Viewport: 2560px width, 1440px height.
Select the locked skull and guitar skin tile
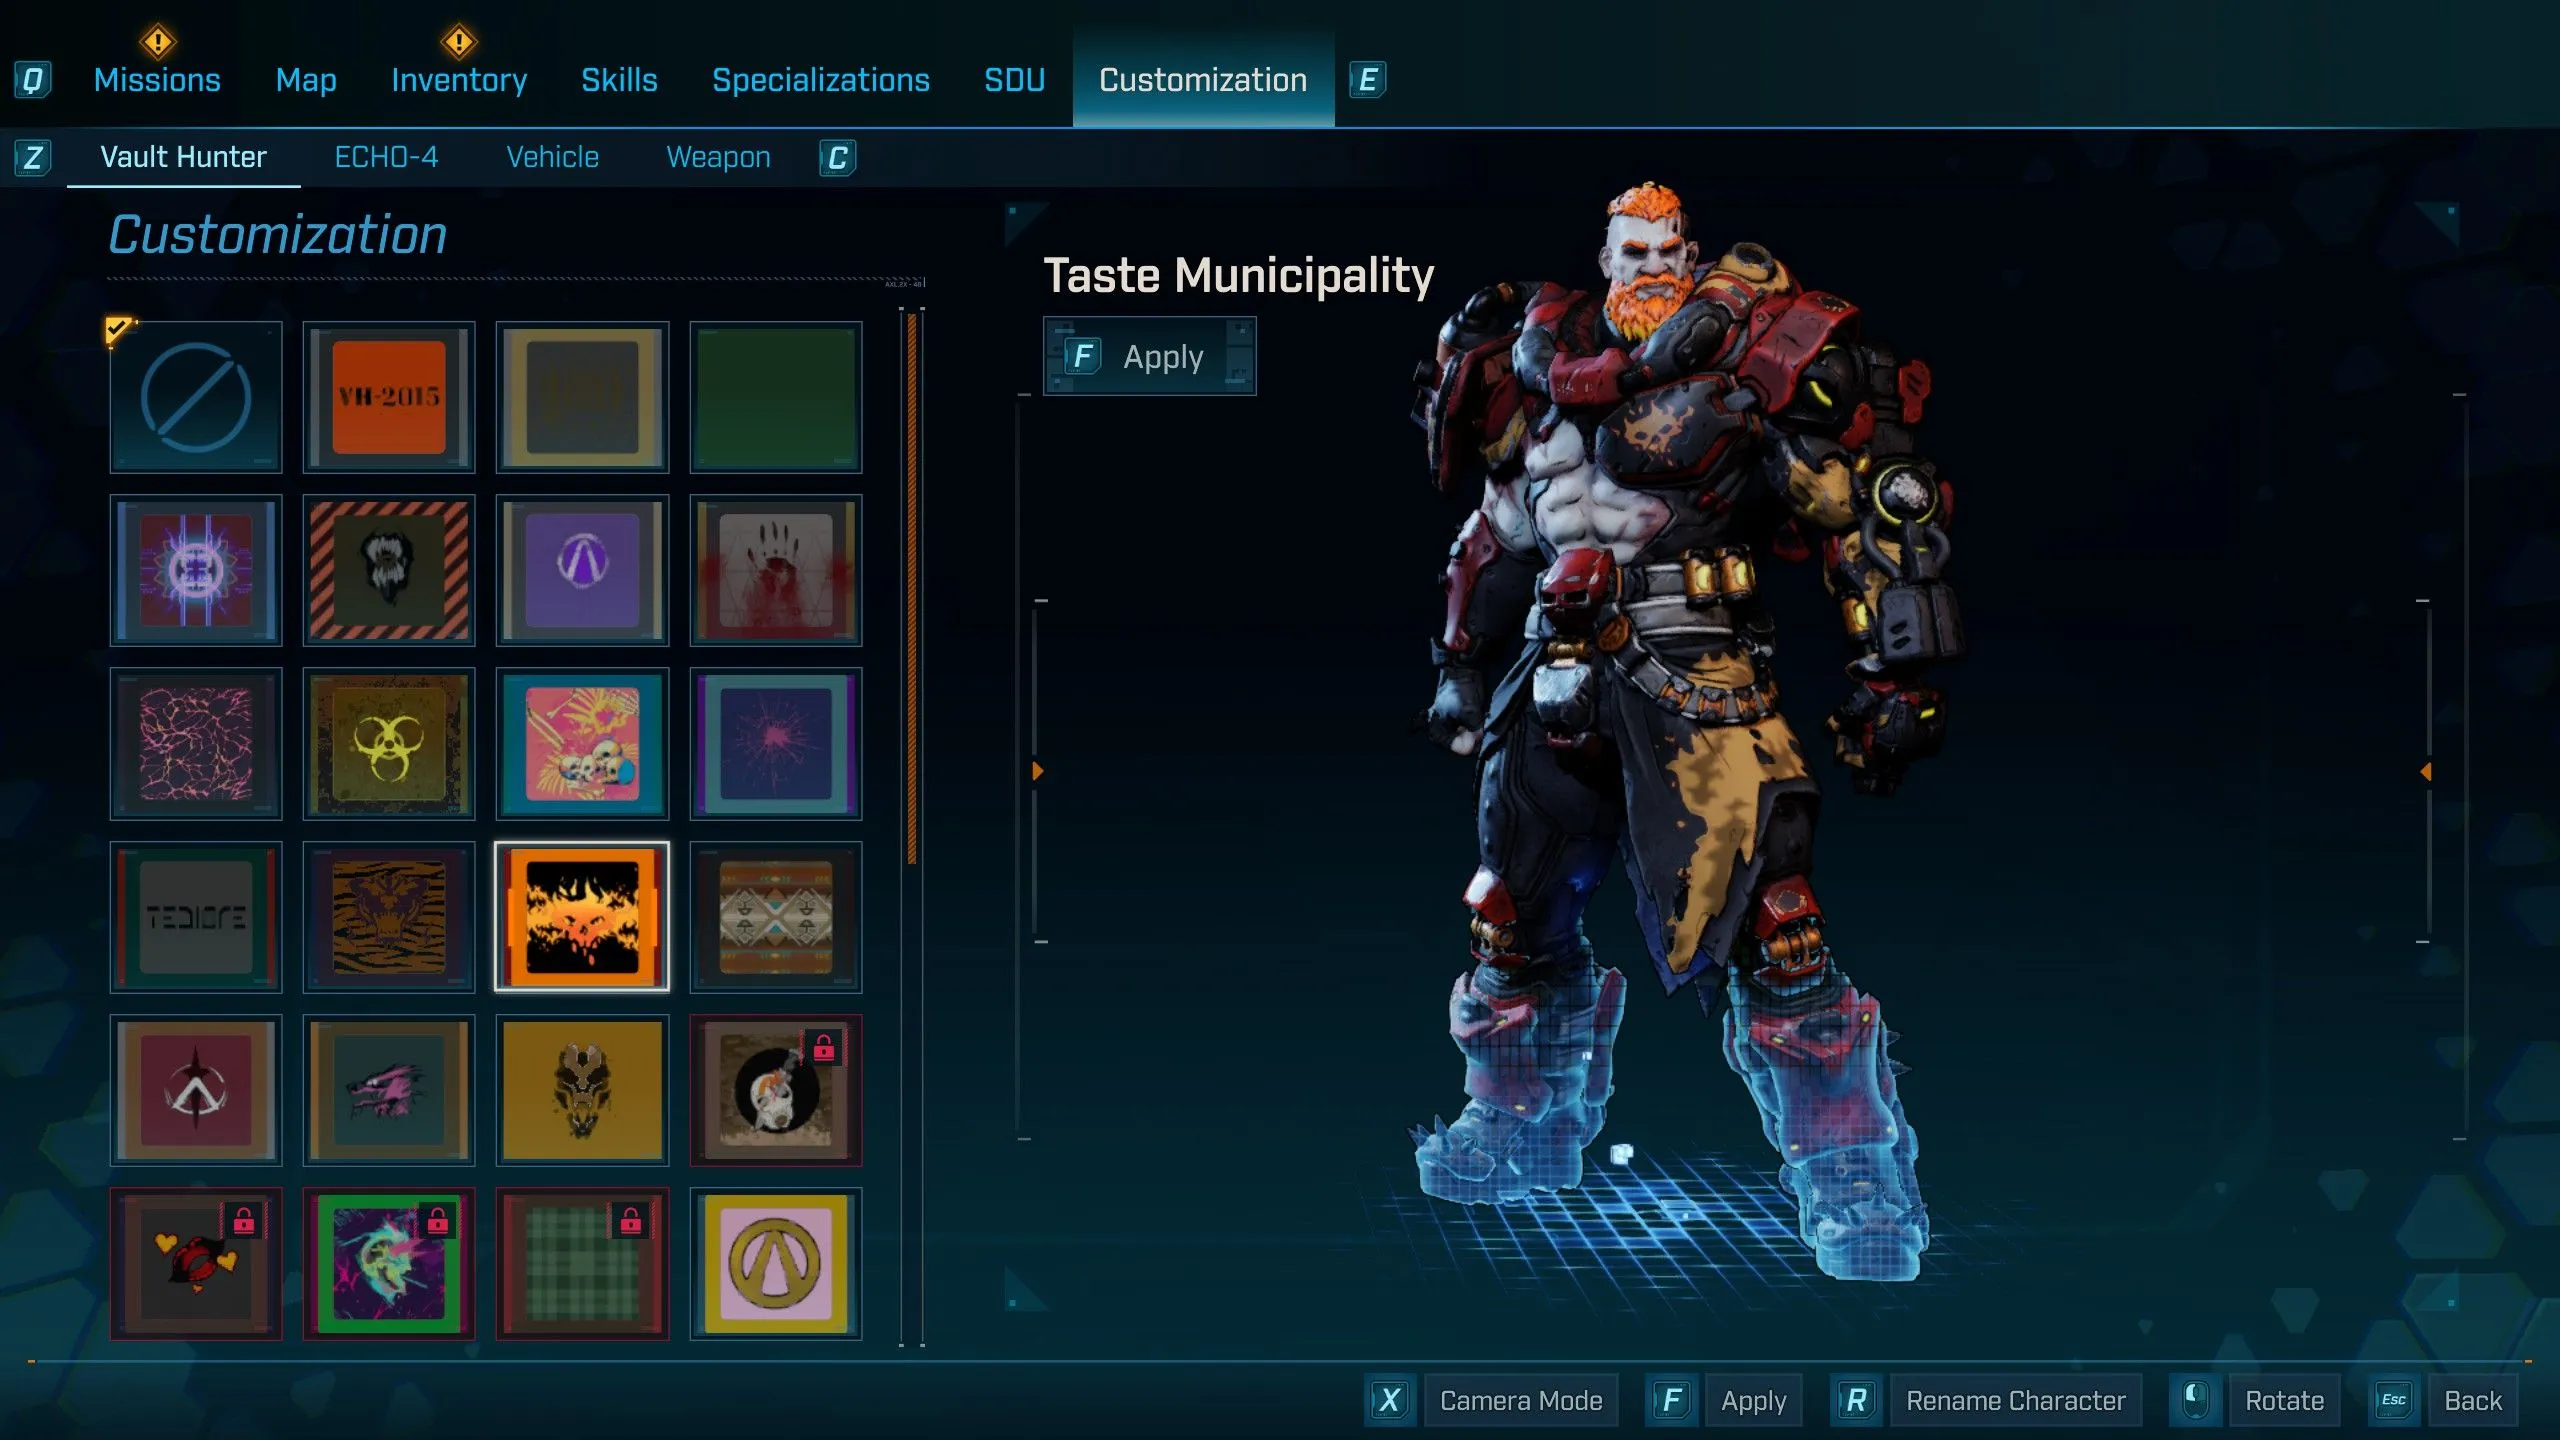[x=776, y=1090]
